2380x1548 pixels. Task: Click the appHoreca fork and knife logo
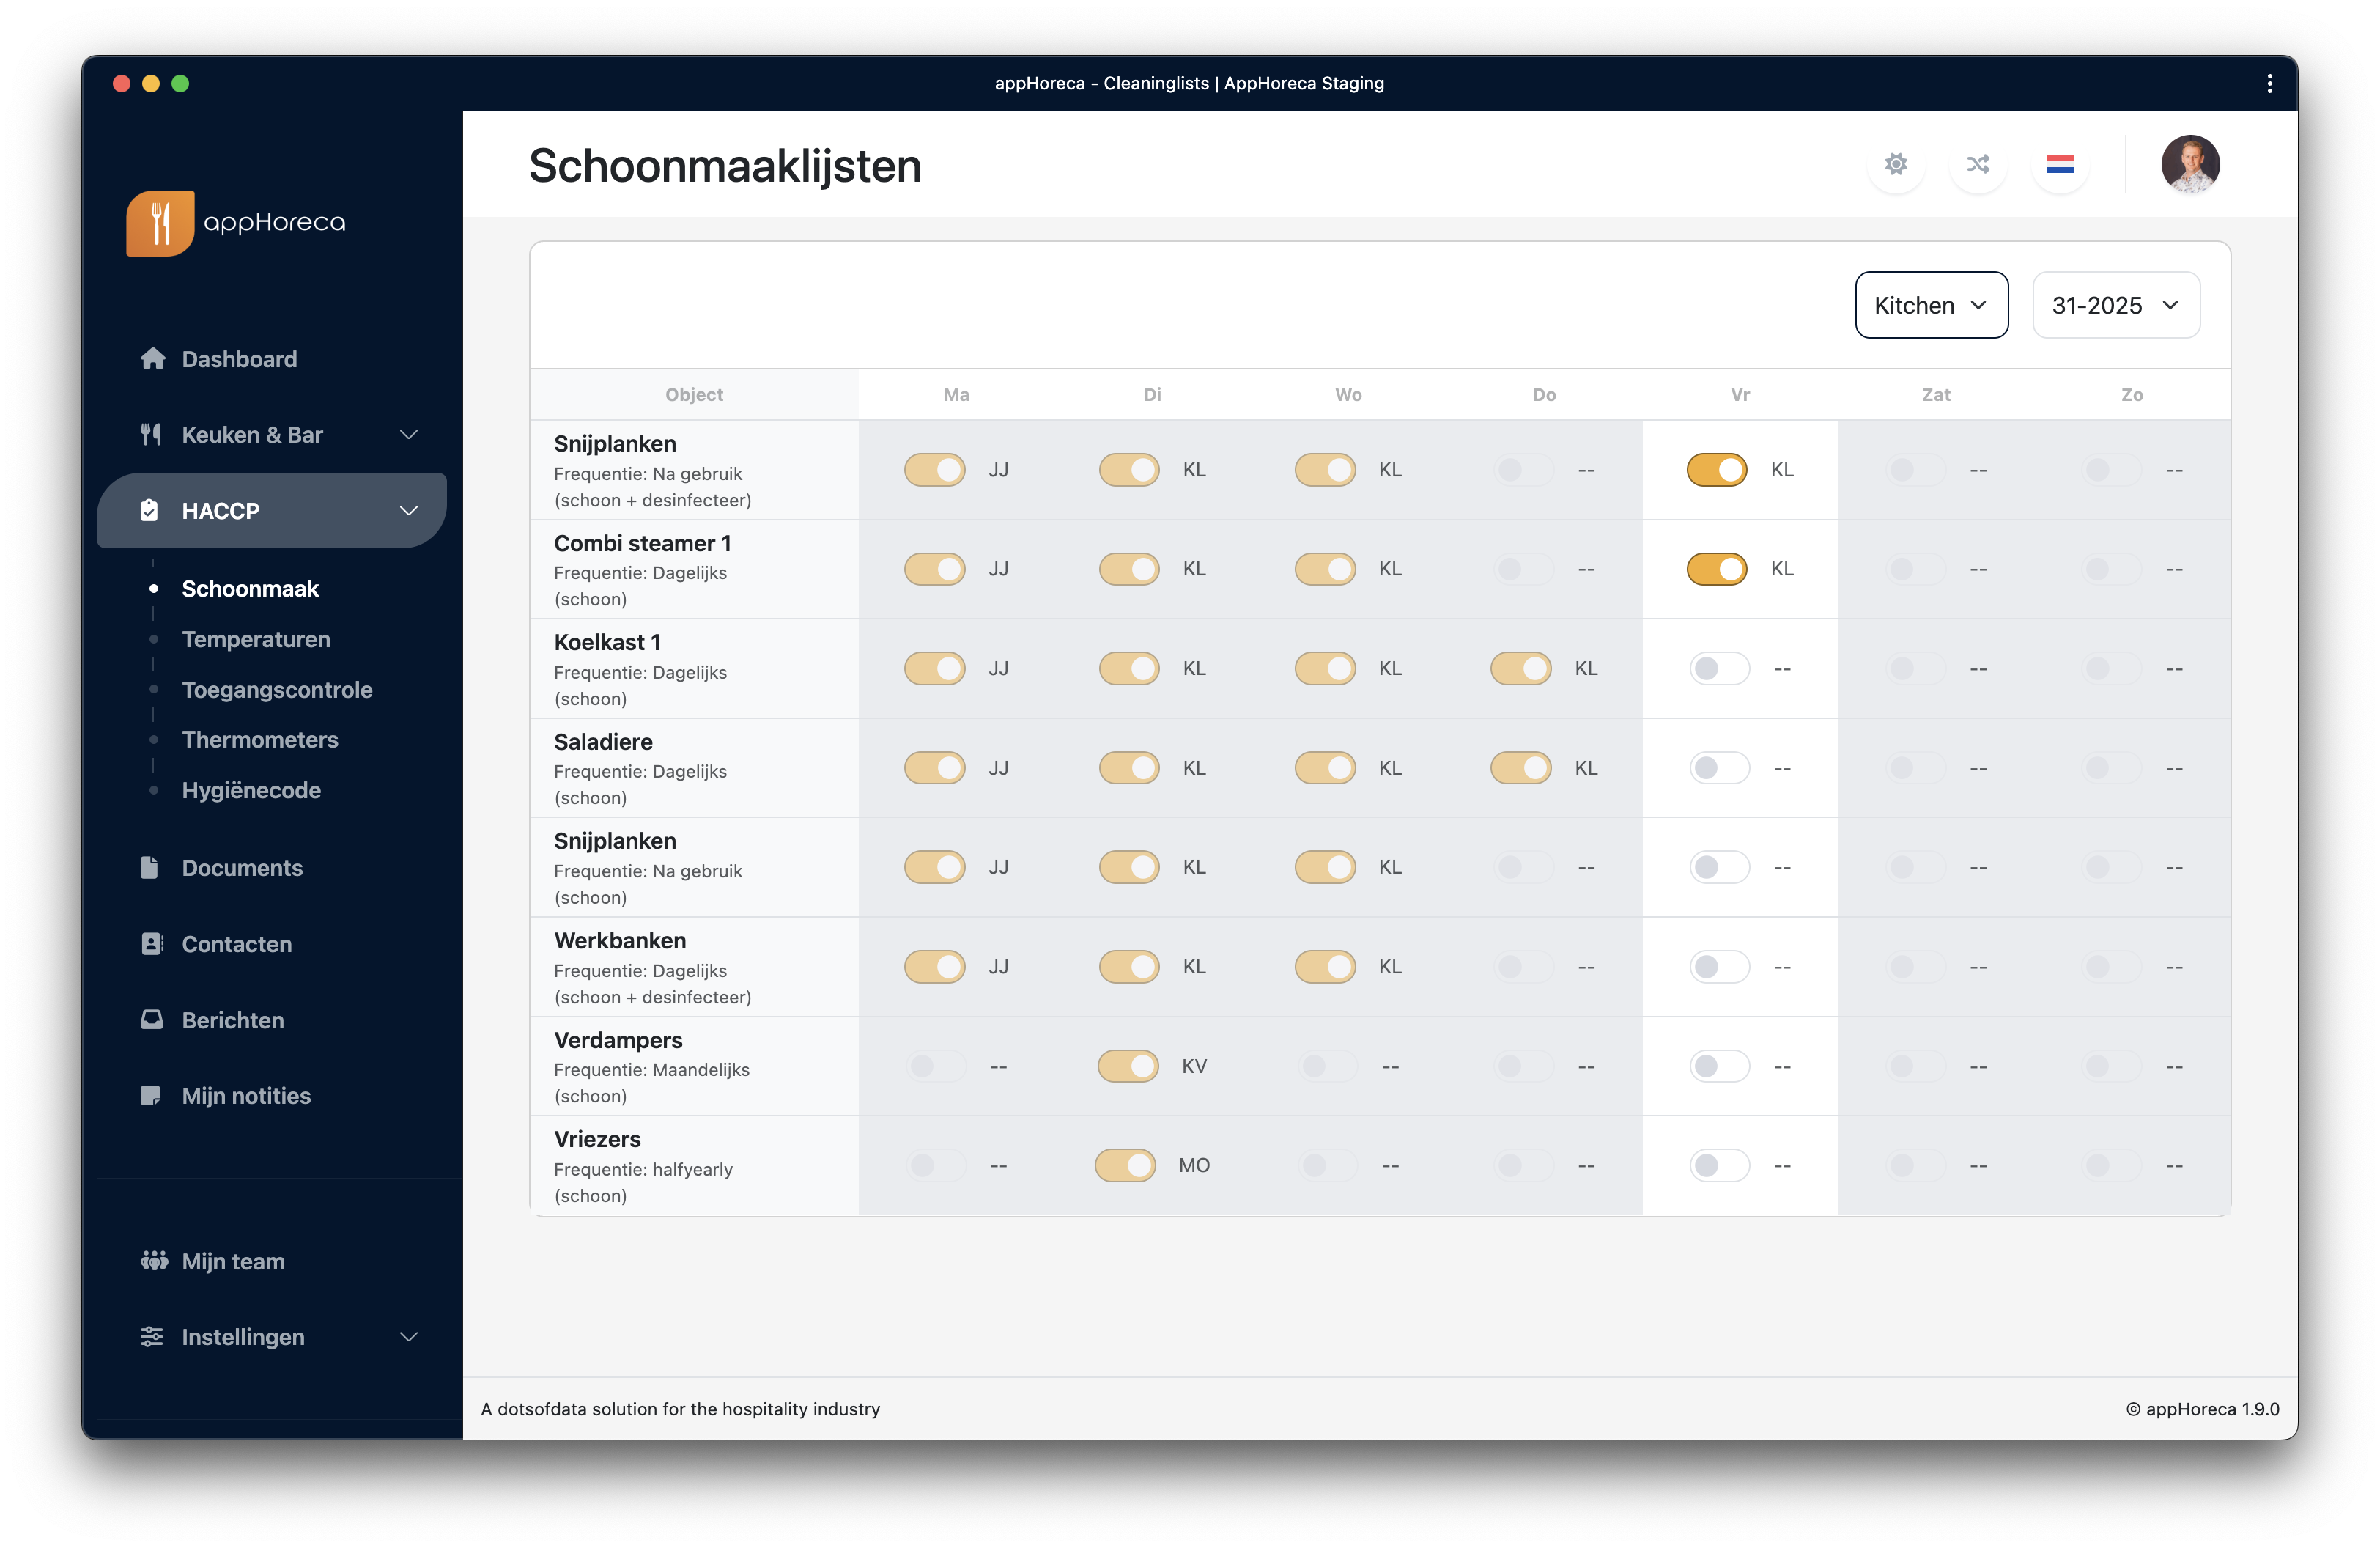tap(160, 223)
